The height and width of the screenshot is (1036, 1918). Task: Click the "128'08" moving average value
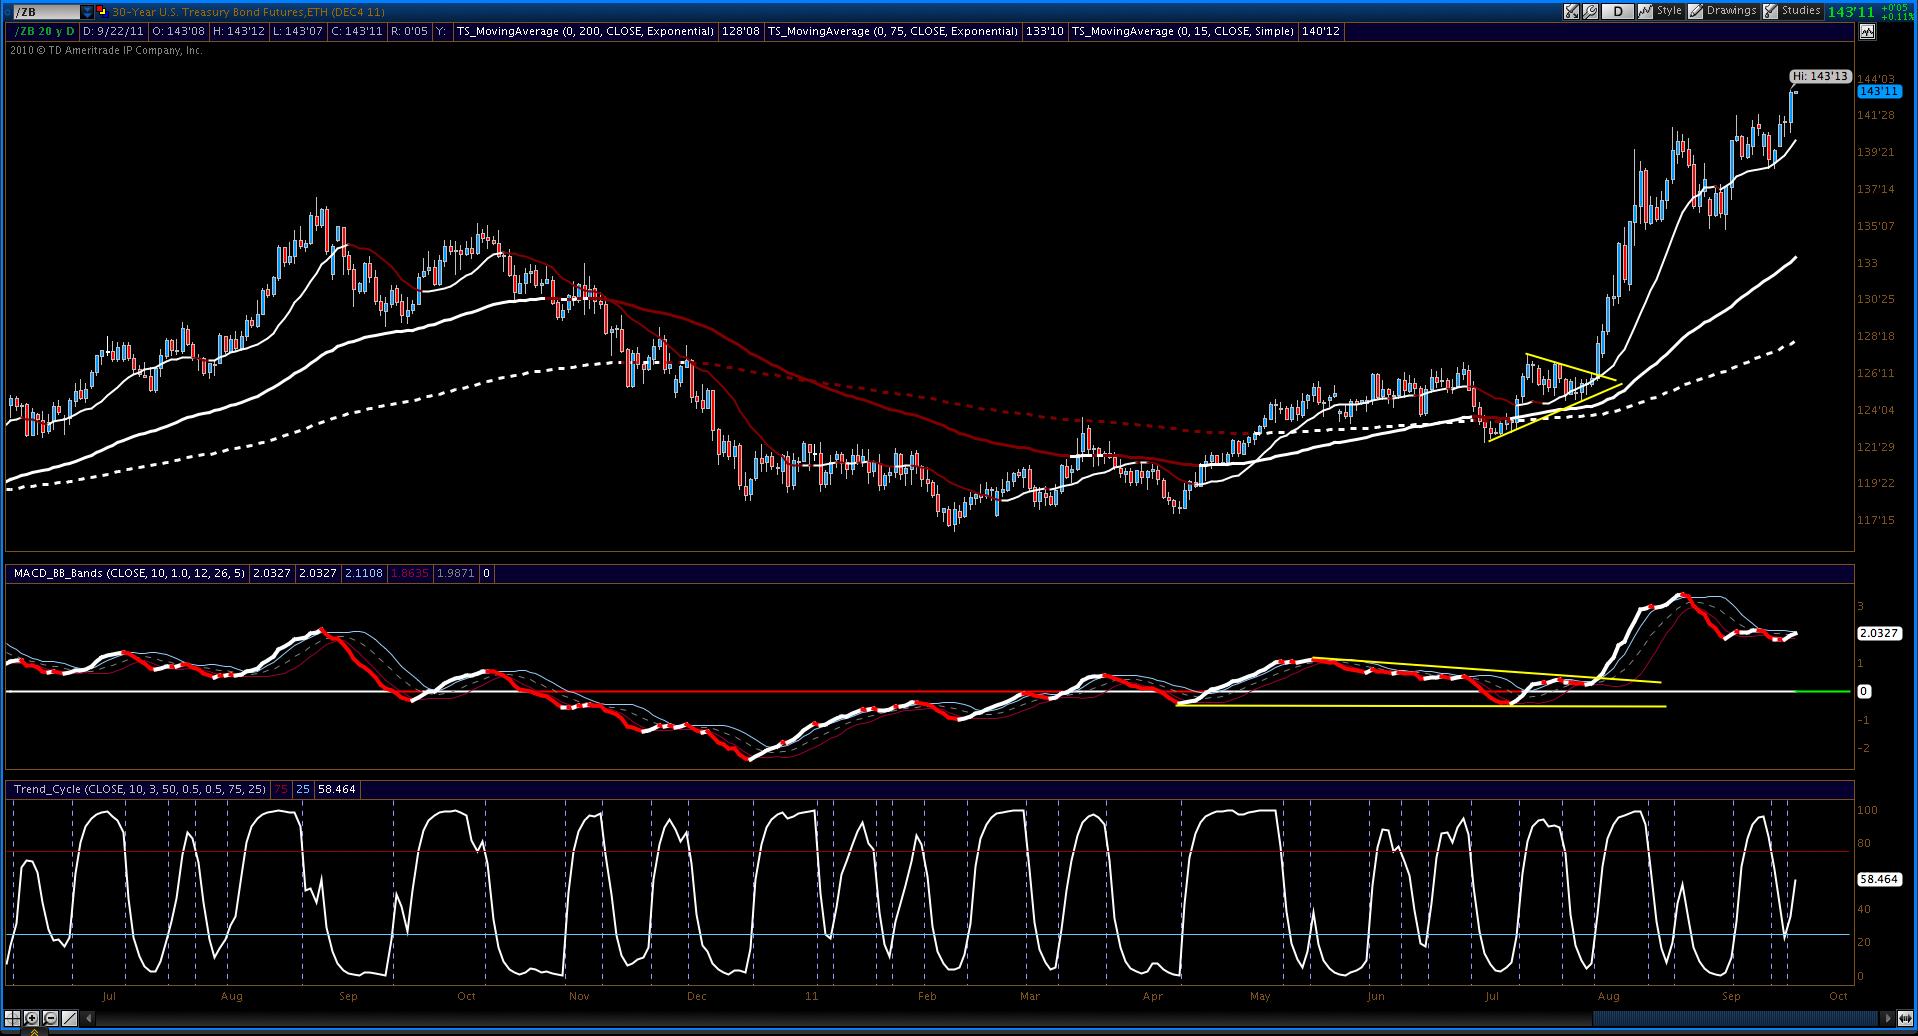[740, 32]
